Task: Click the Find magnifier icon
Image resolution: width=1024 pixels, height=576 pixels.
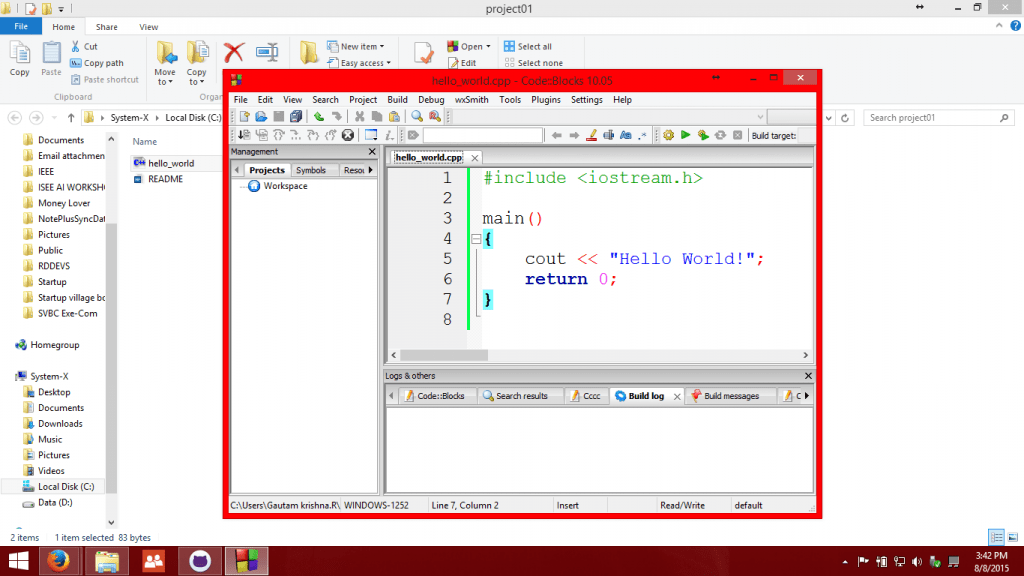Action: pos(417,117)
